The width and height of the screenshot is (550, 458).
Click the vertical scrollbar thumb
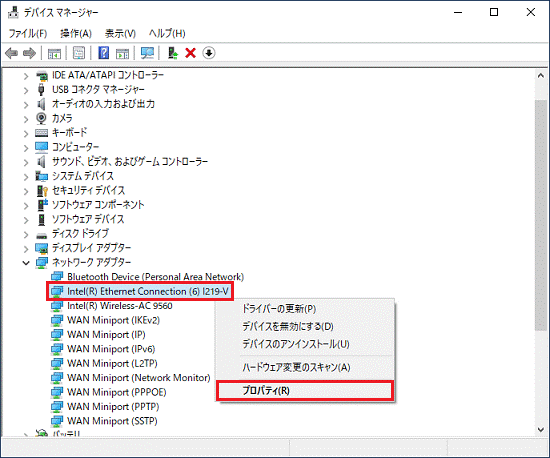tap(541, 215)
